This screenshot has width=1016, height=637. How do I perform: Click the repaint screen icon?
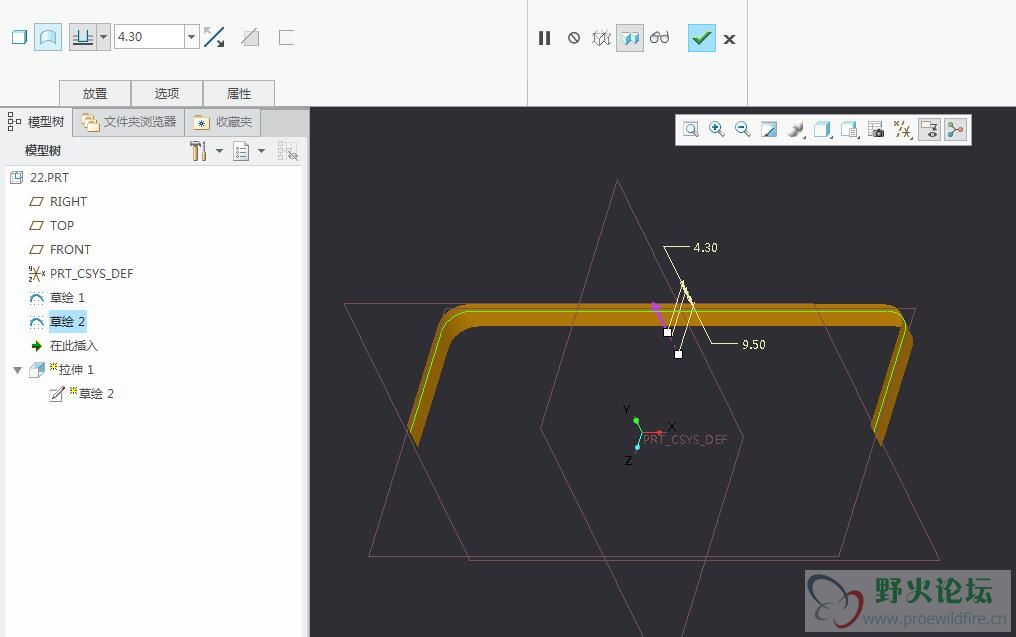point(769,130)
